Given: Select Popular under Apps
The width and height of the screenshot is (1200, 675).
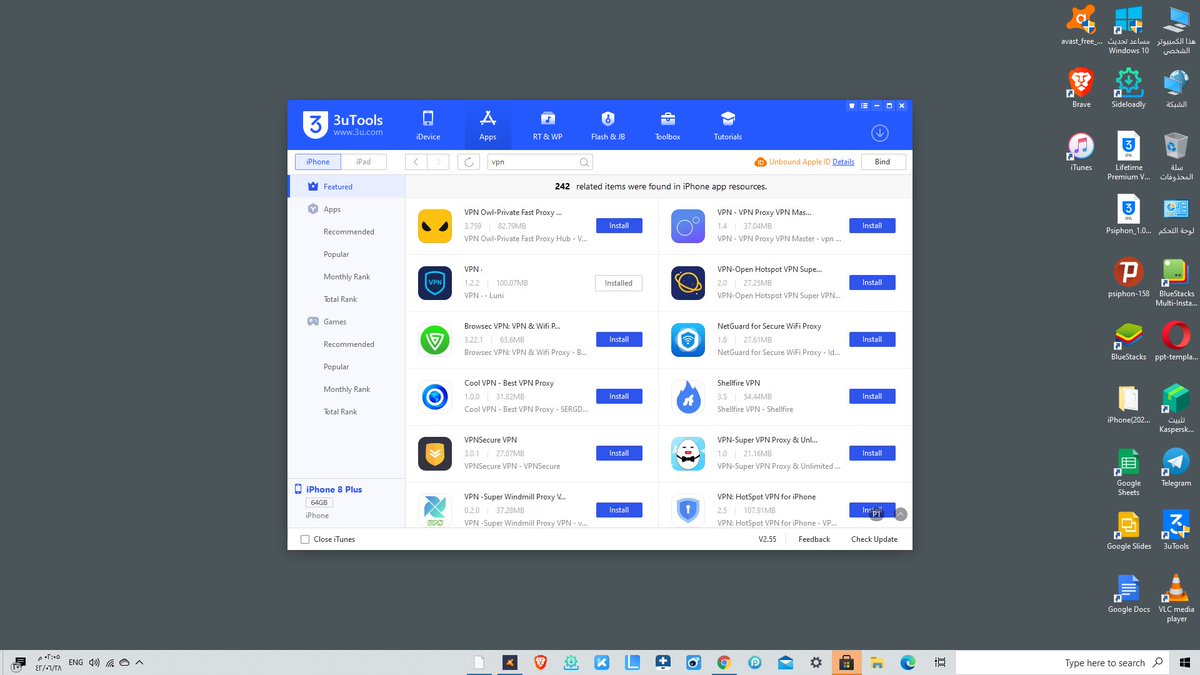Looking at the screenshot, I should [336, 254].
